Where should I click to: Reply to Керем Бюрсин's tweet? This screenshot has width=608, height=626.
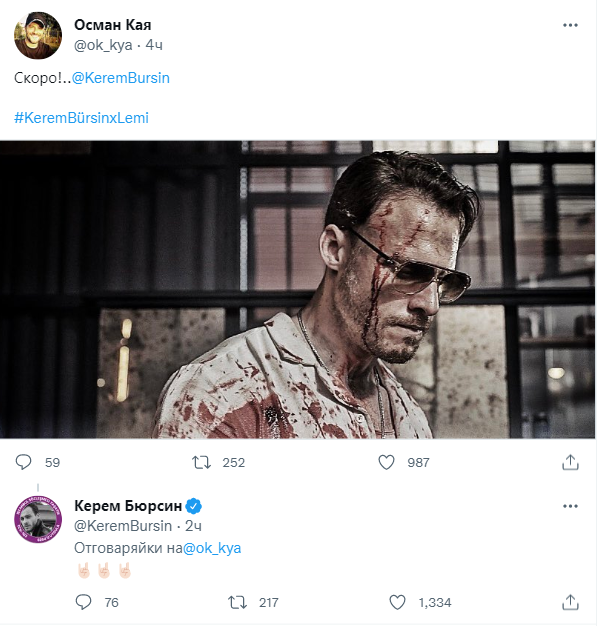point(84,602)
